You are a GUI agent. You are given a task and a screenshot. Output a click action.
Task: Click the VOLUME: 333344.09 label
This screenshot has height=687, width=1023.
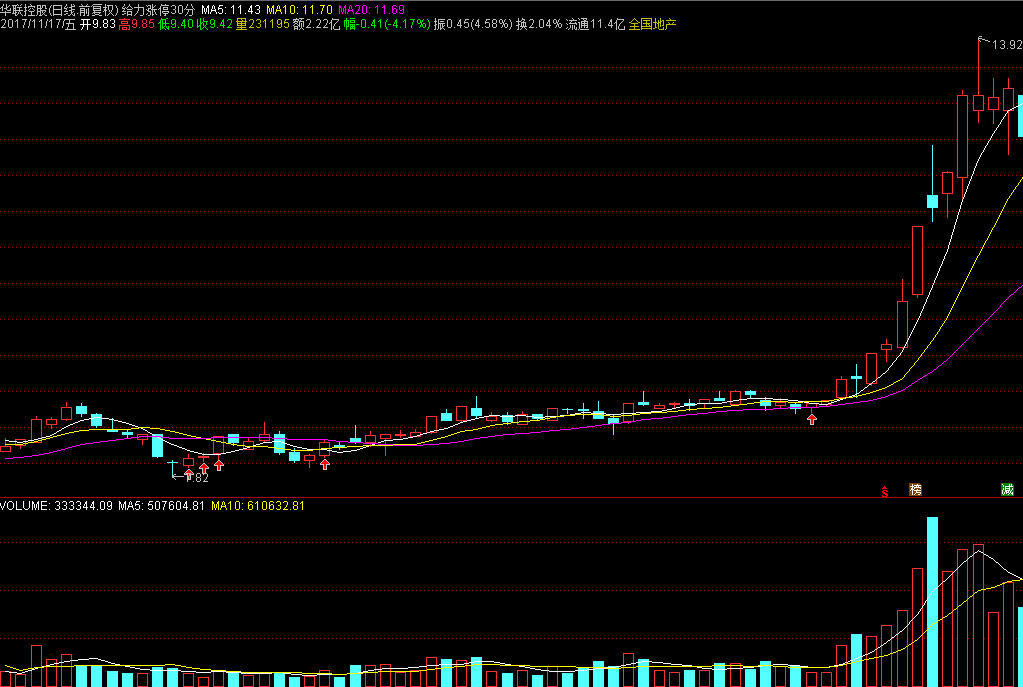tap(58, 506)
